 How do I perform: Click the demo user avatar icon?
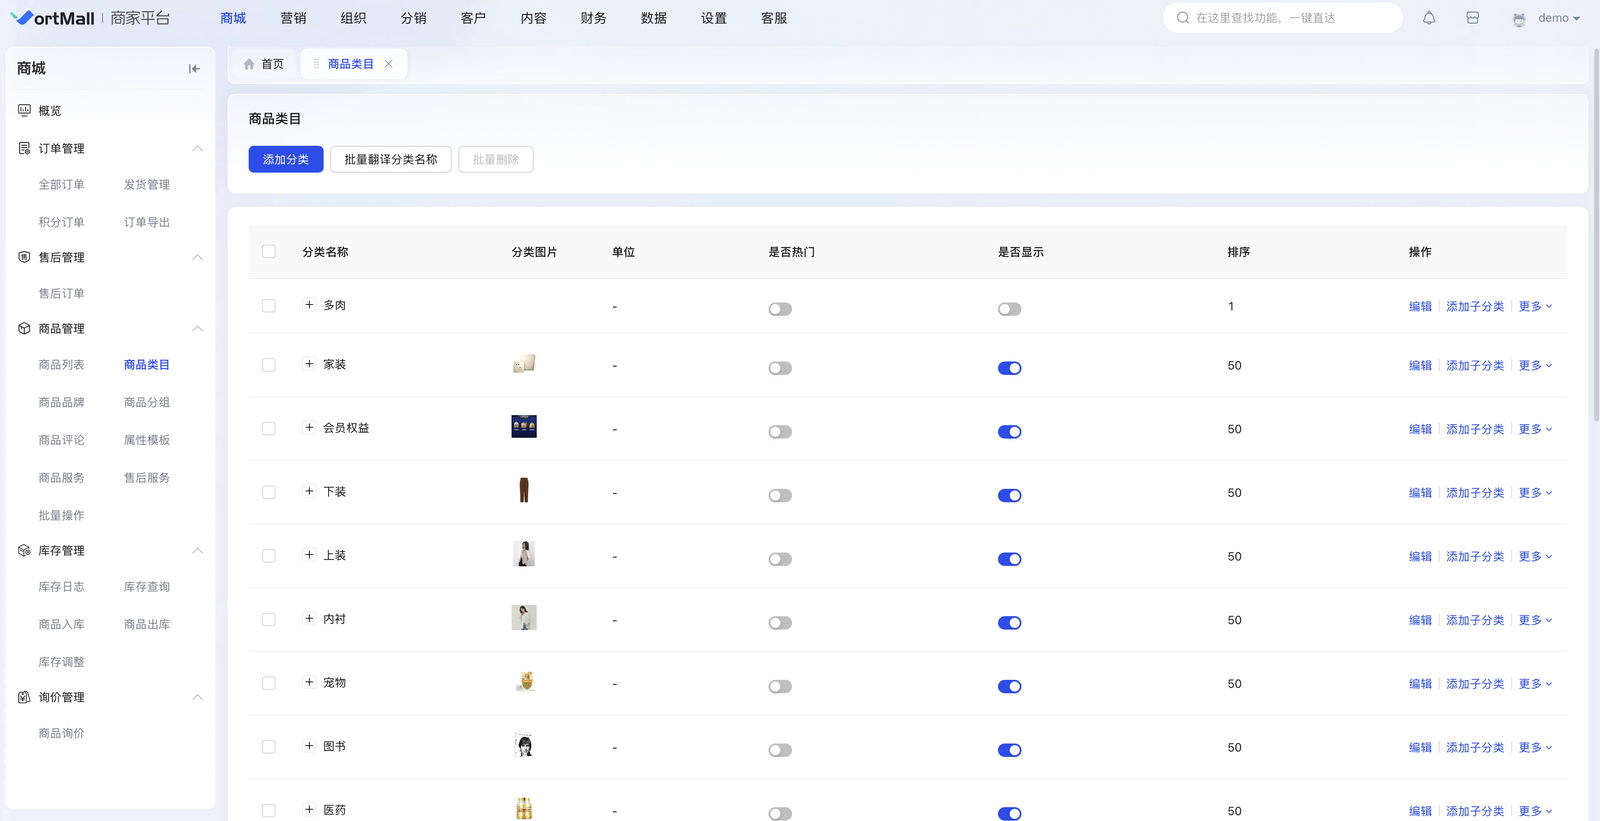pyautogui.click(x=1519, y=19)
